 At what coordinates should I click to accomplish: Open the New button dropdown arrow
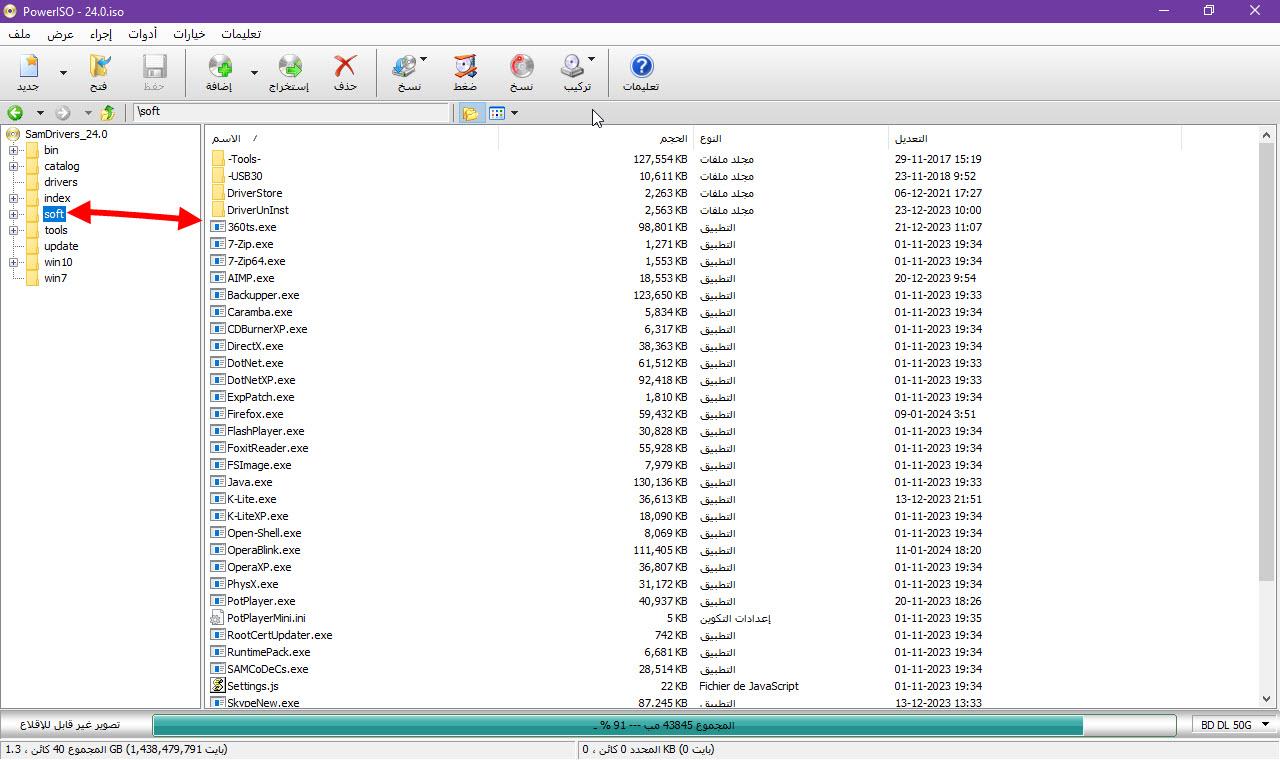(64, 72)
